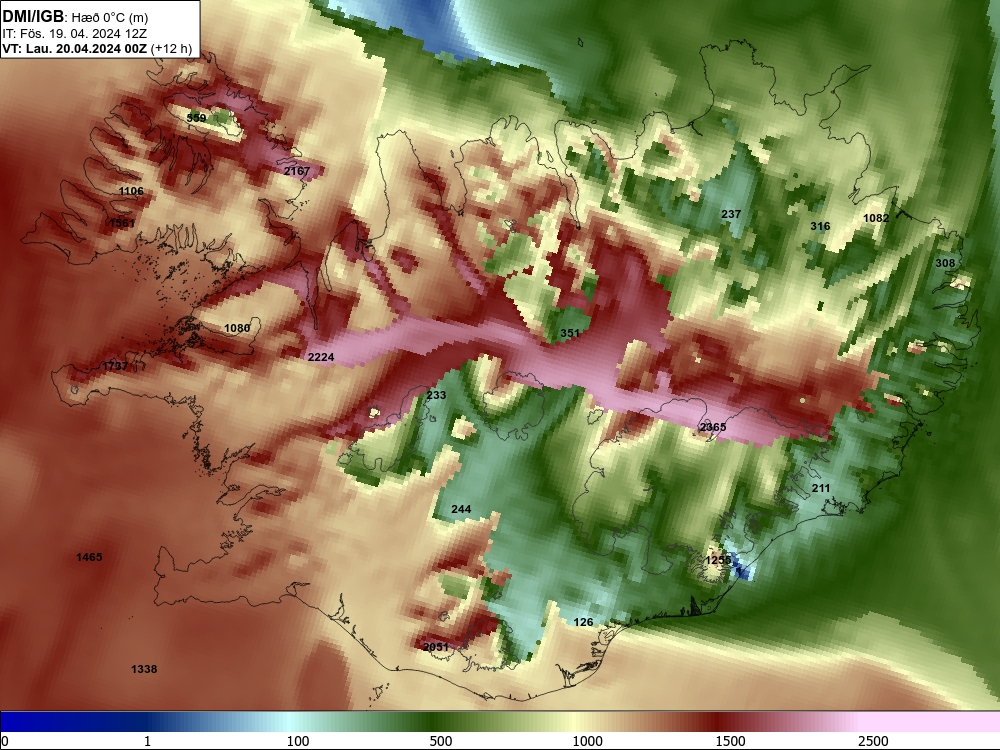Click the 1500 label on the color scale
Image resolution: width=1000 pixels, height=750 pixels.
[730, 741]
